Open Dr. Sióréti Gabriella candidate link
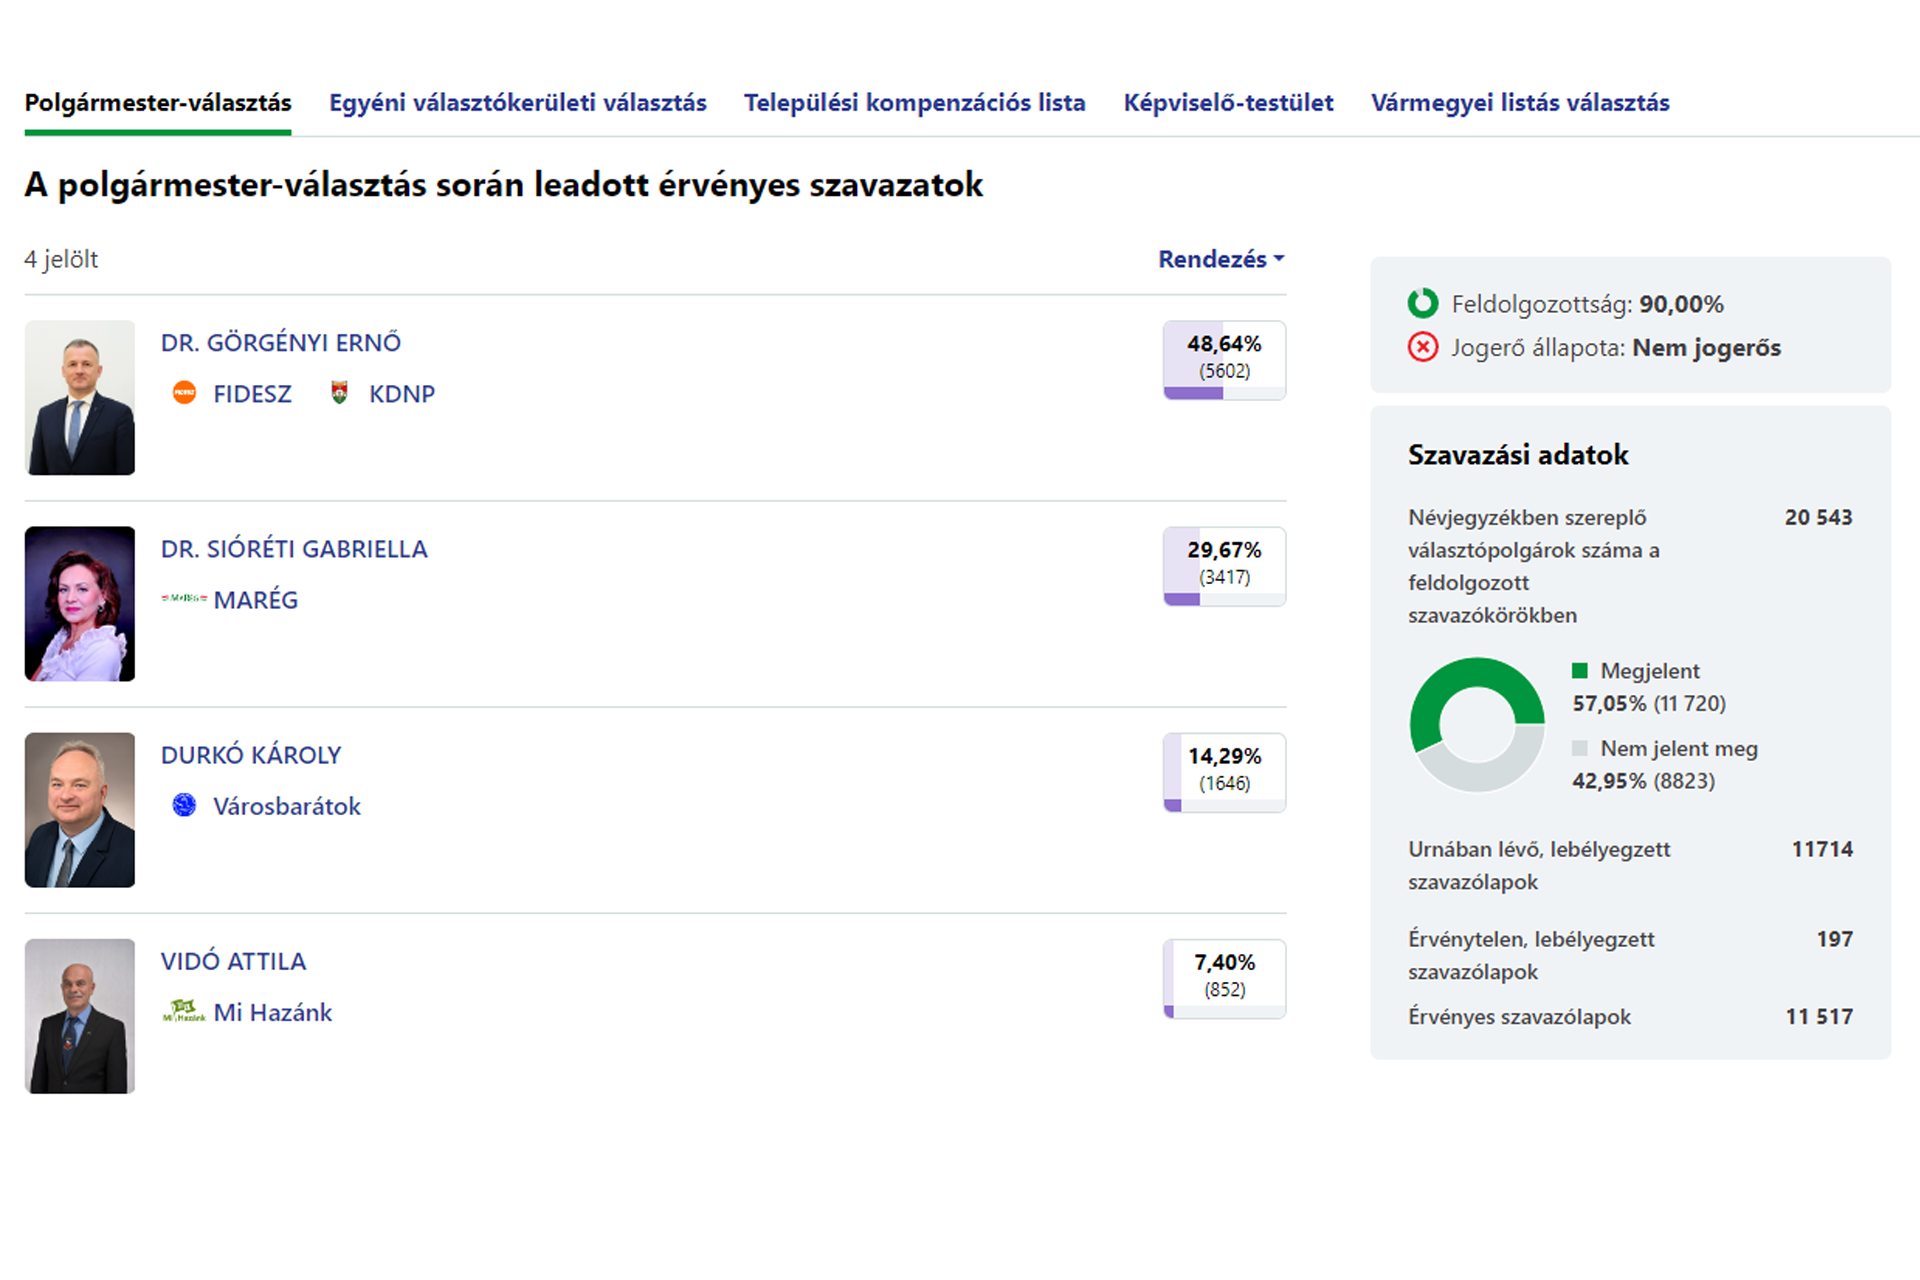Screen dimensions: 1920x1280 click(x=294, y=549)
